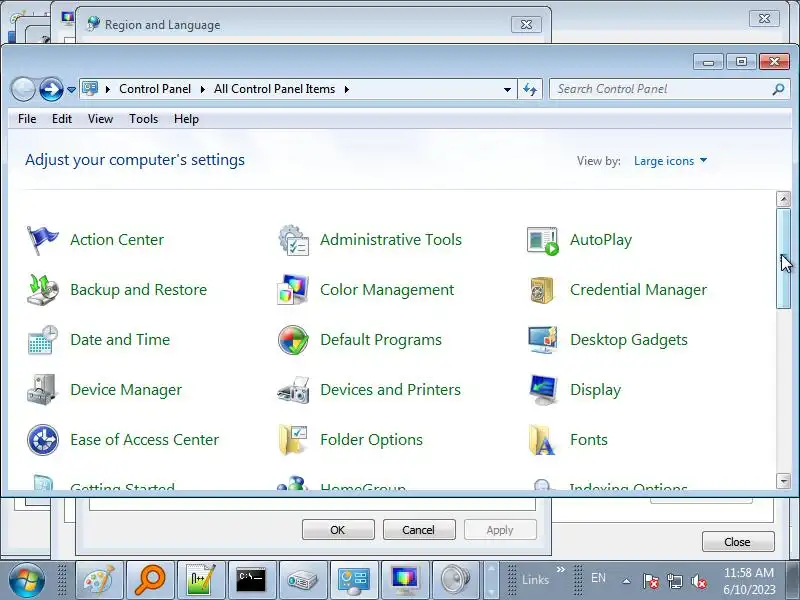Expand the arrow after Control Panel breadcrumb

click(x=203, y=89)
